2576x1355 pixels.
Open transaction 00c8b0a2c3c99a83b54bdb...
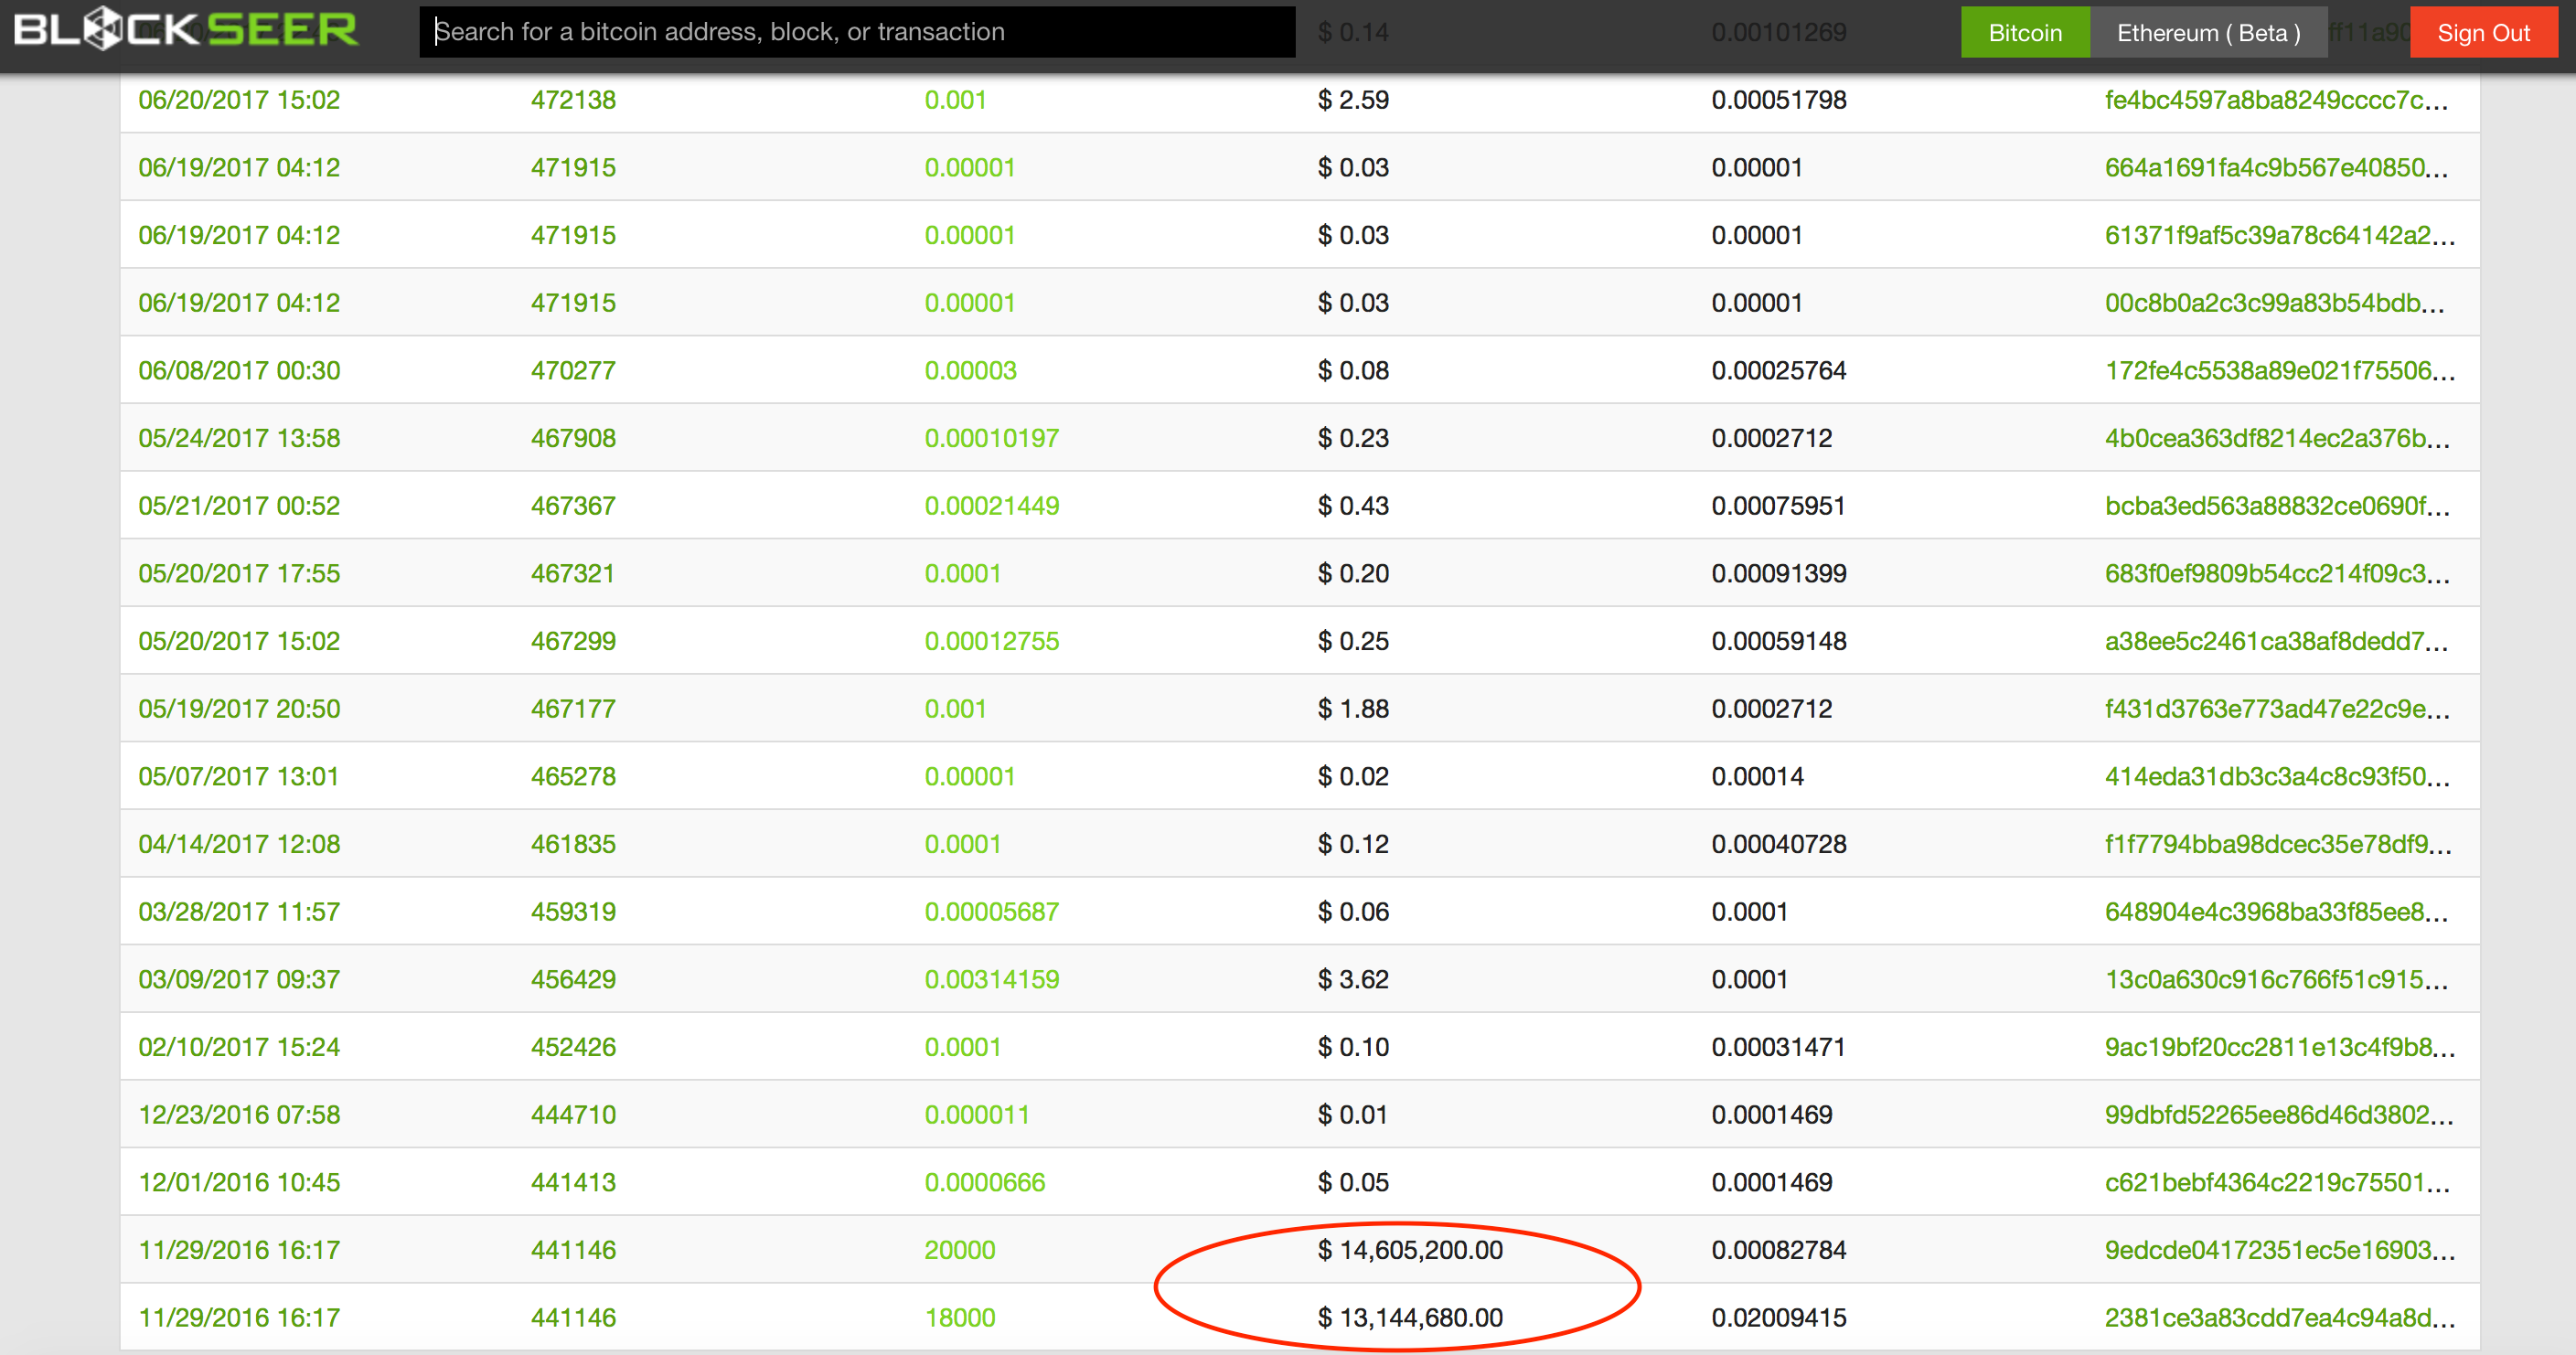coord(2274,303)
